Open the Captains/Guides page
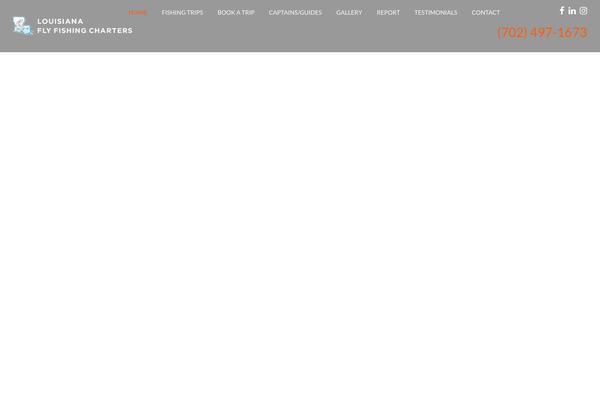600x400 pixels. point(295,13)
